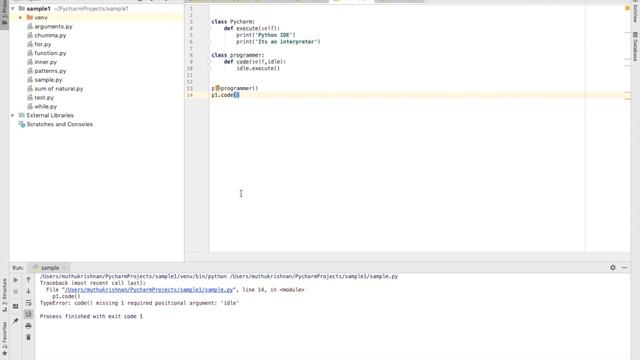Screen dimensions: 640x360
Task: Clear console with trash icon
Action: click(28, 337)
